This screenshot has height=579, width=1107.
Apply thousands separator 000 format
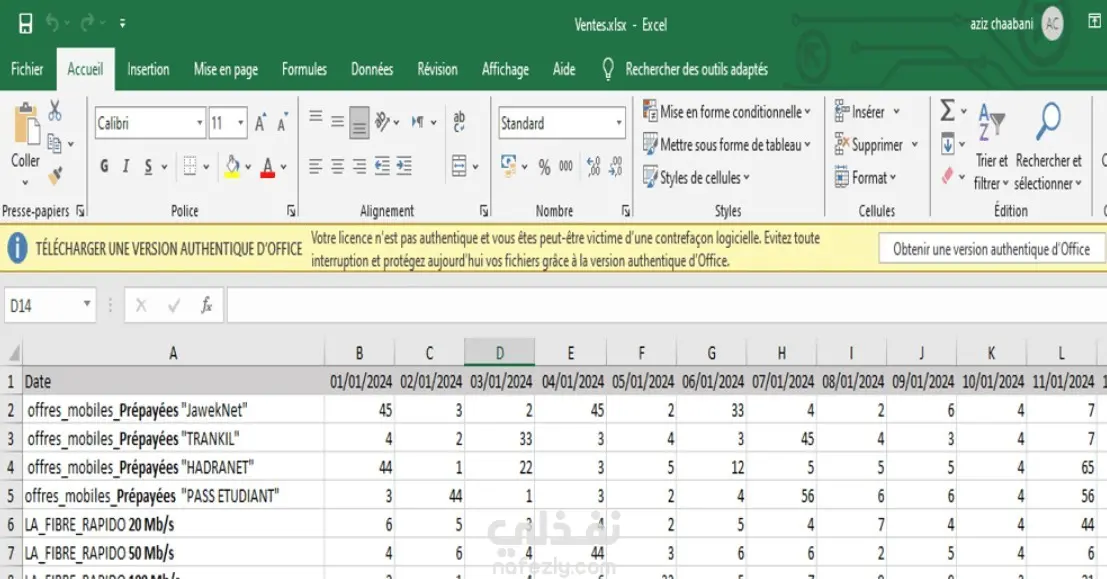566,167
